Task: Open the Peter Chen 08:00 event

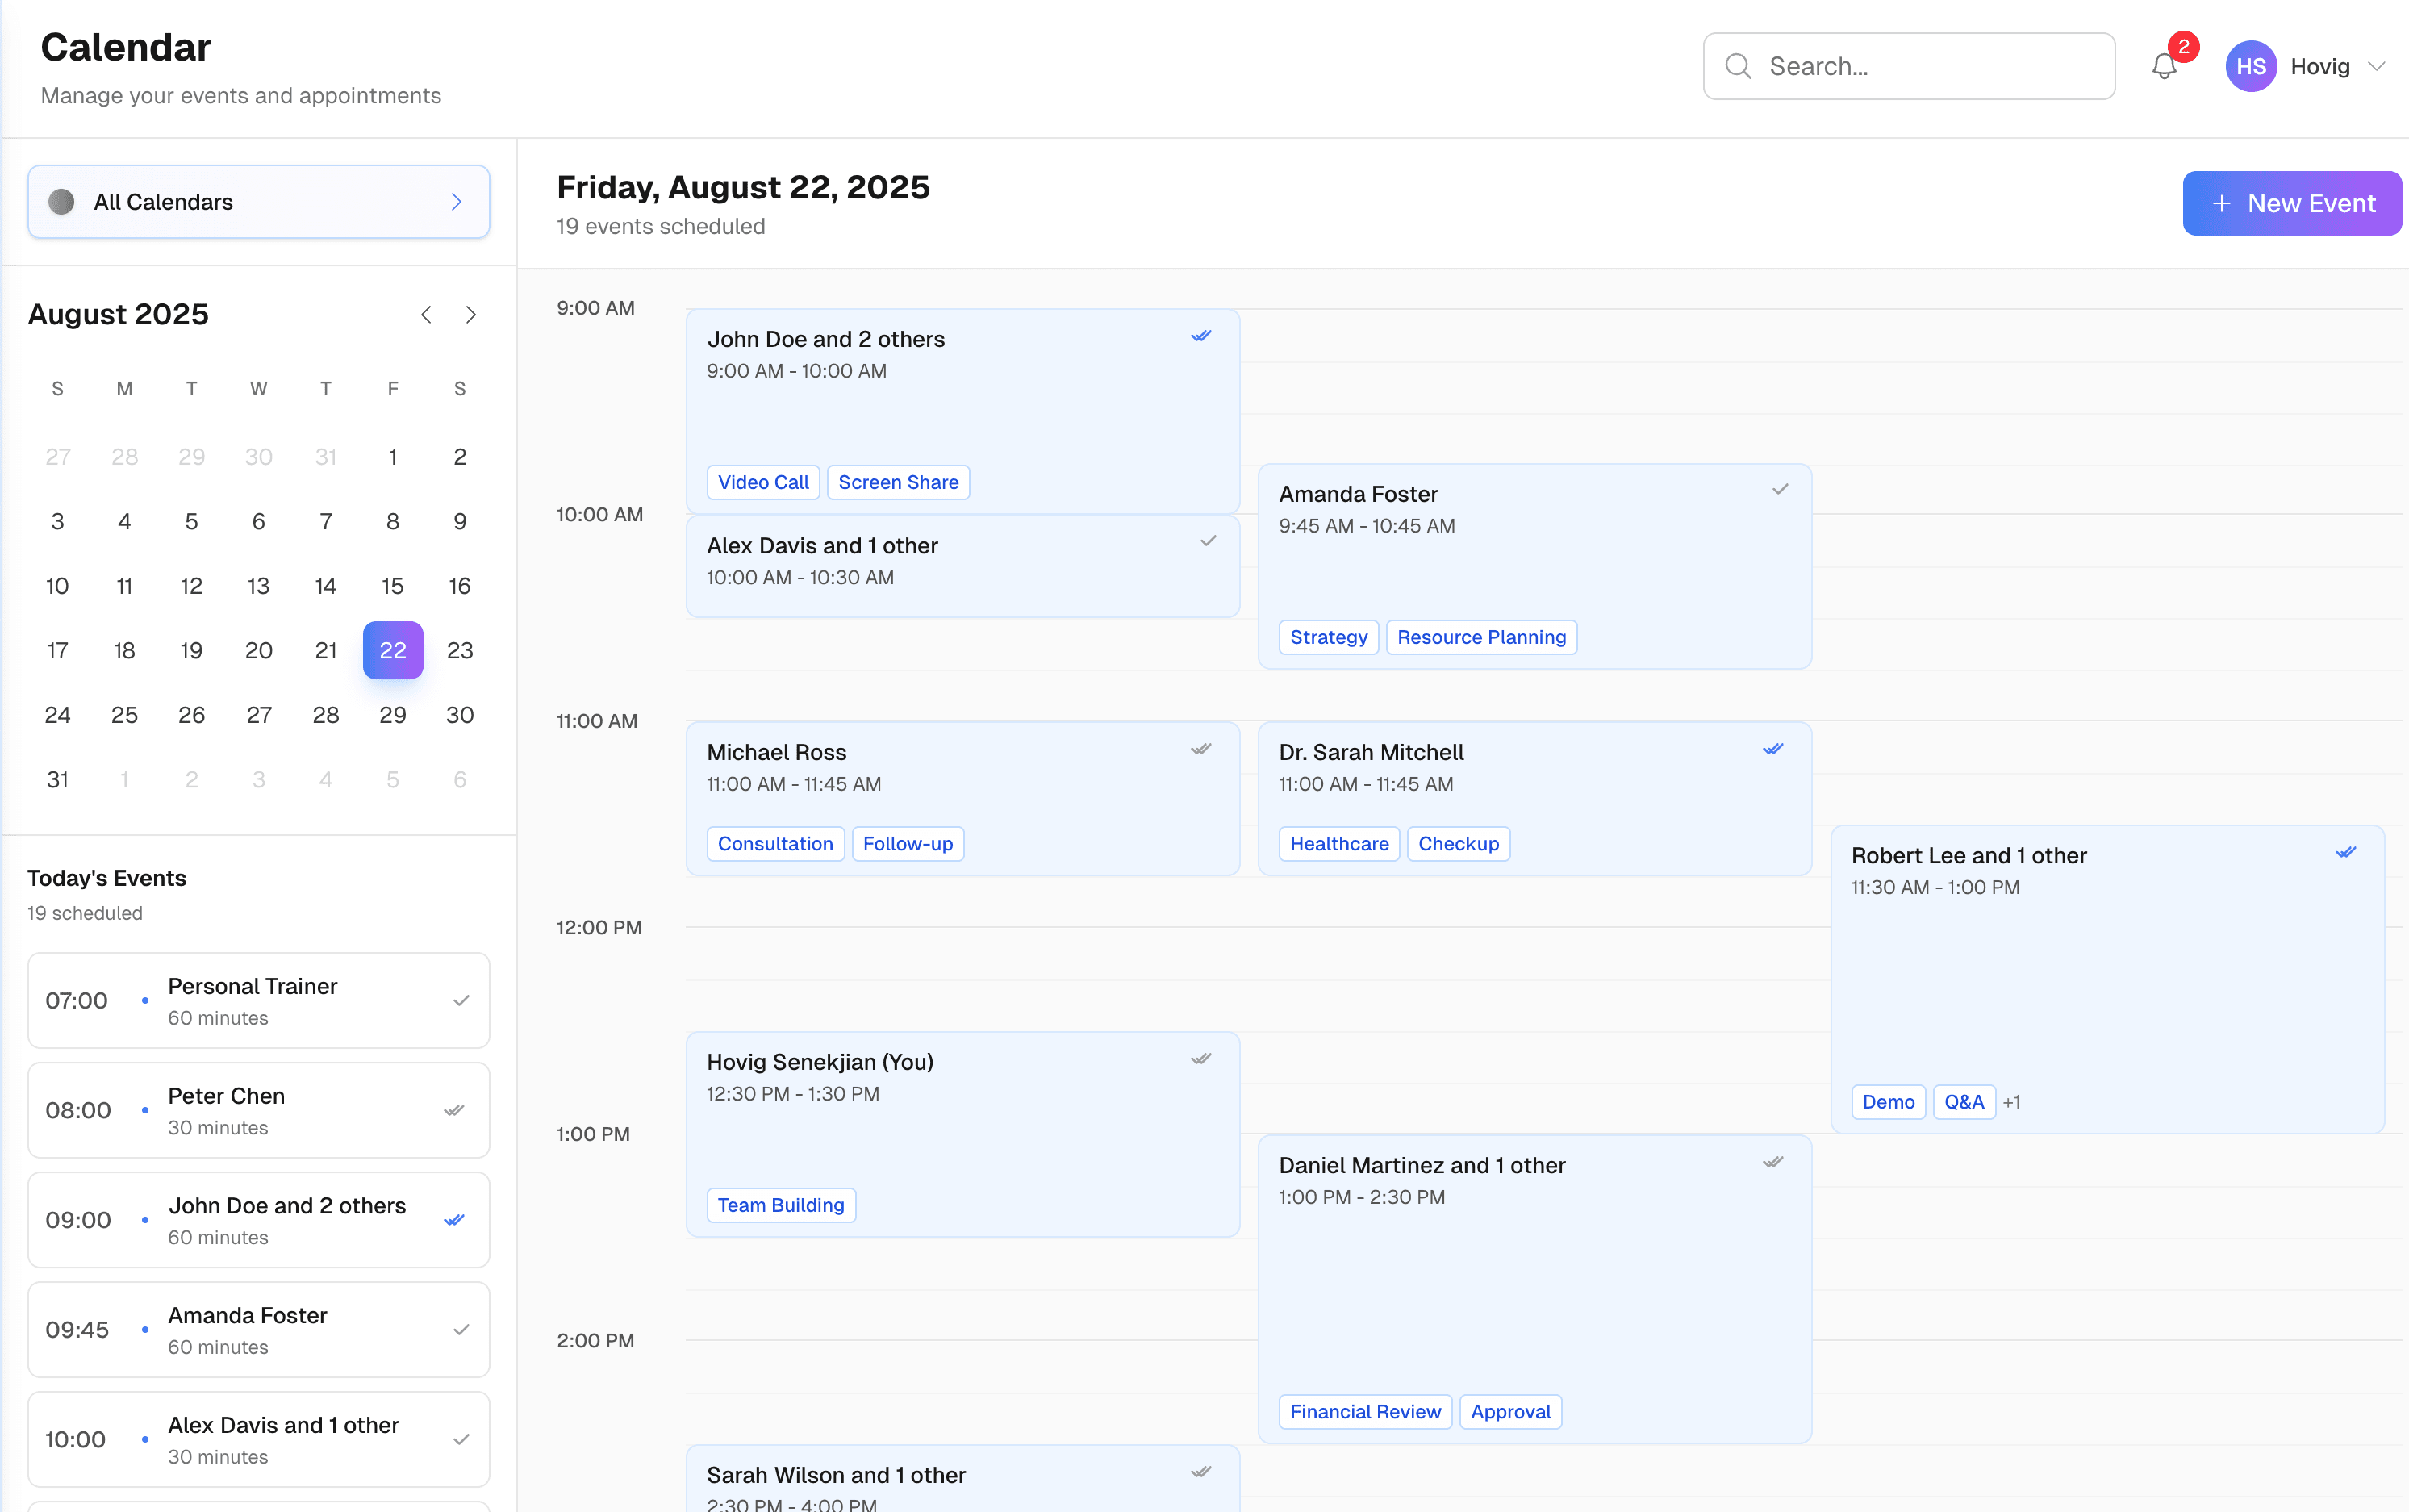Action: point(258,1110)
